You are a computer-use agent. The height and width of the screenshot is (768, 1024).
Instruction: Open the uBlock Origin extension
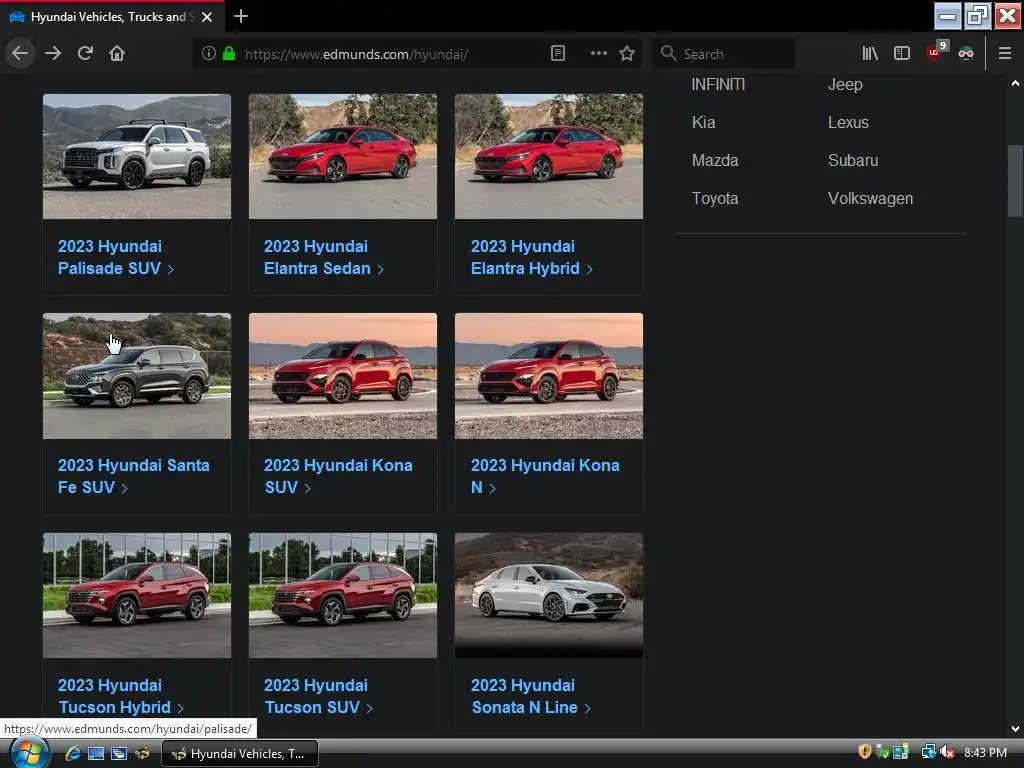coord(936,52)
